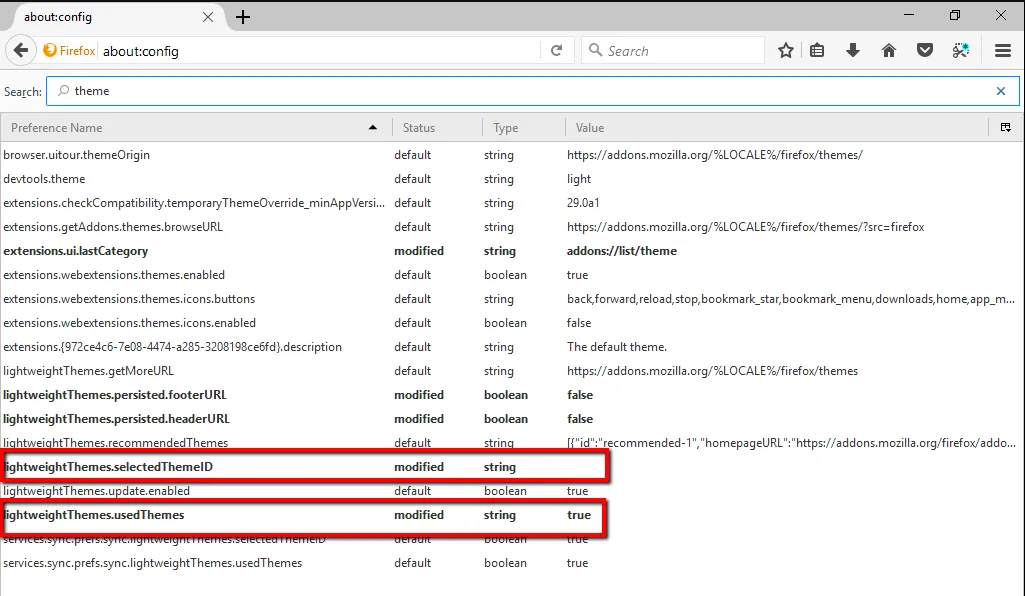This screenshot has width=1025, height=596.
Task: Open a new tab with plus button
Action: (x=243, y=17)
